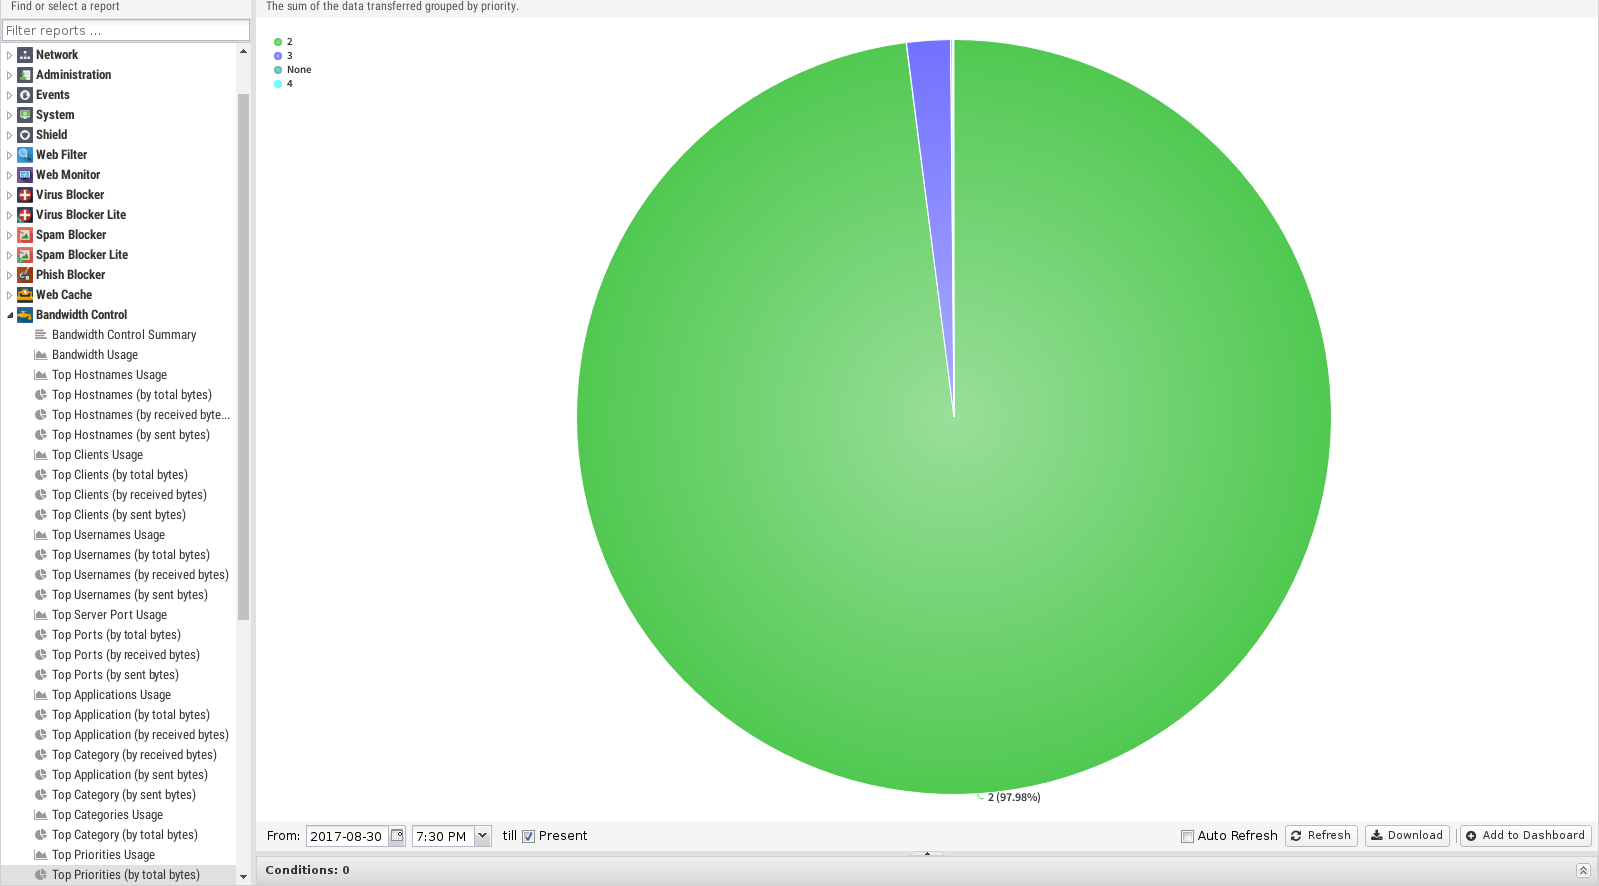The width and height of the screenshot is (1599, 886).
Task: Toggle priority 2 legend entry
Action: [283, 42]
